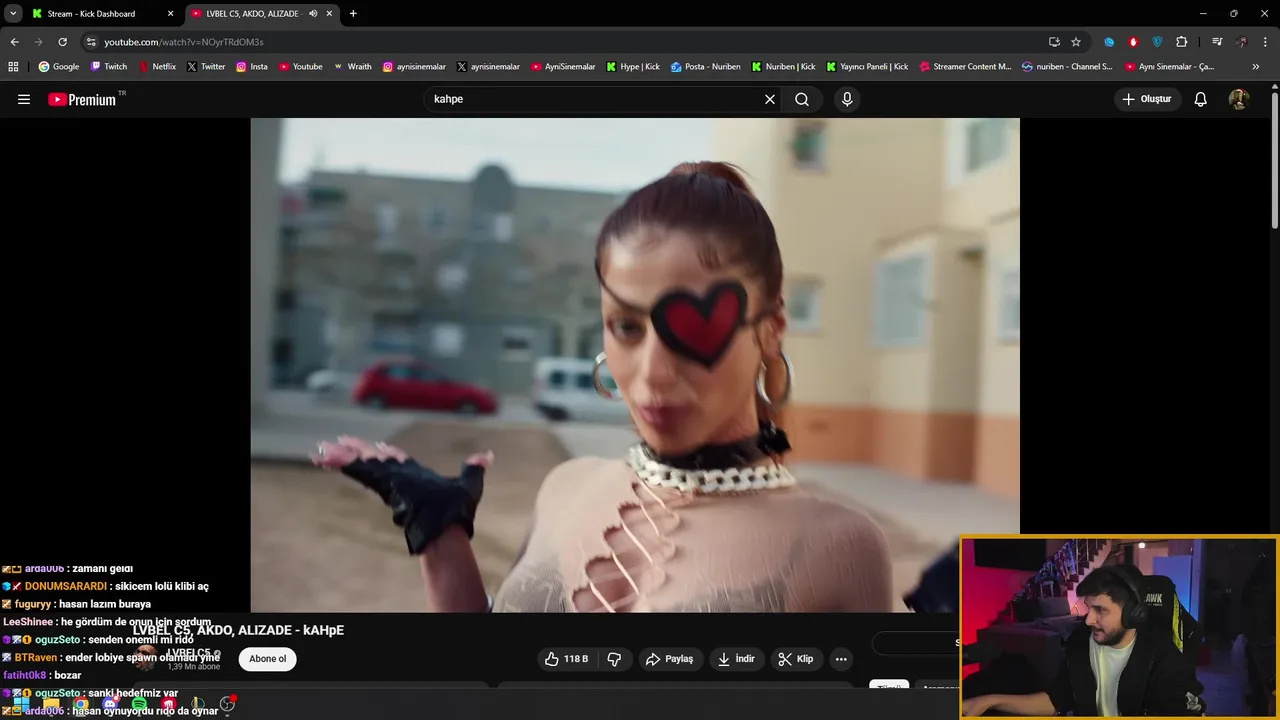
Task: Dislike the kAHpE video
Action: [615, 659]
